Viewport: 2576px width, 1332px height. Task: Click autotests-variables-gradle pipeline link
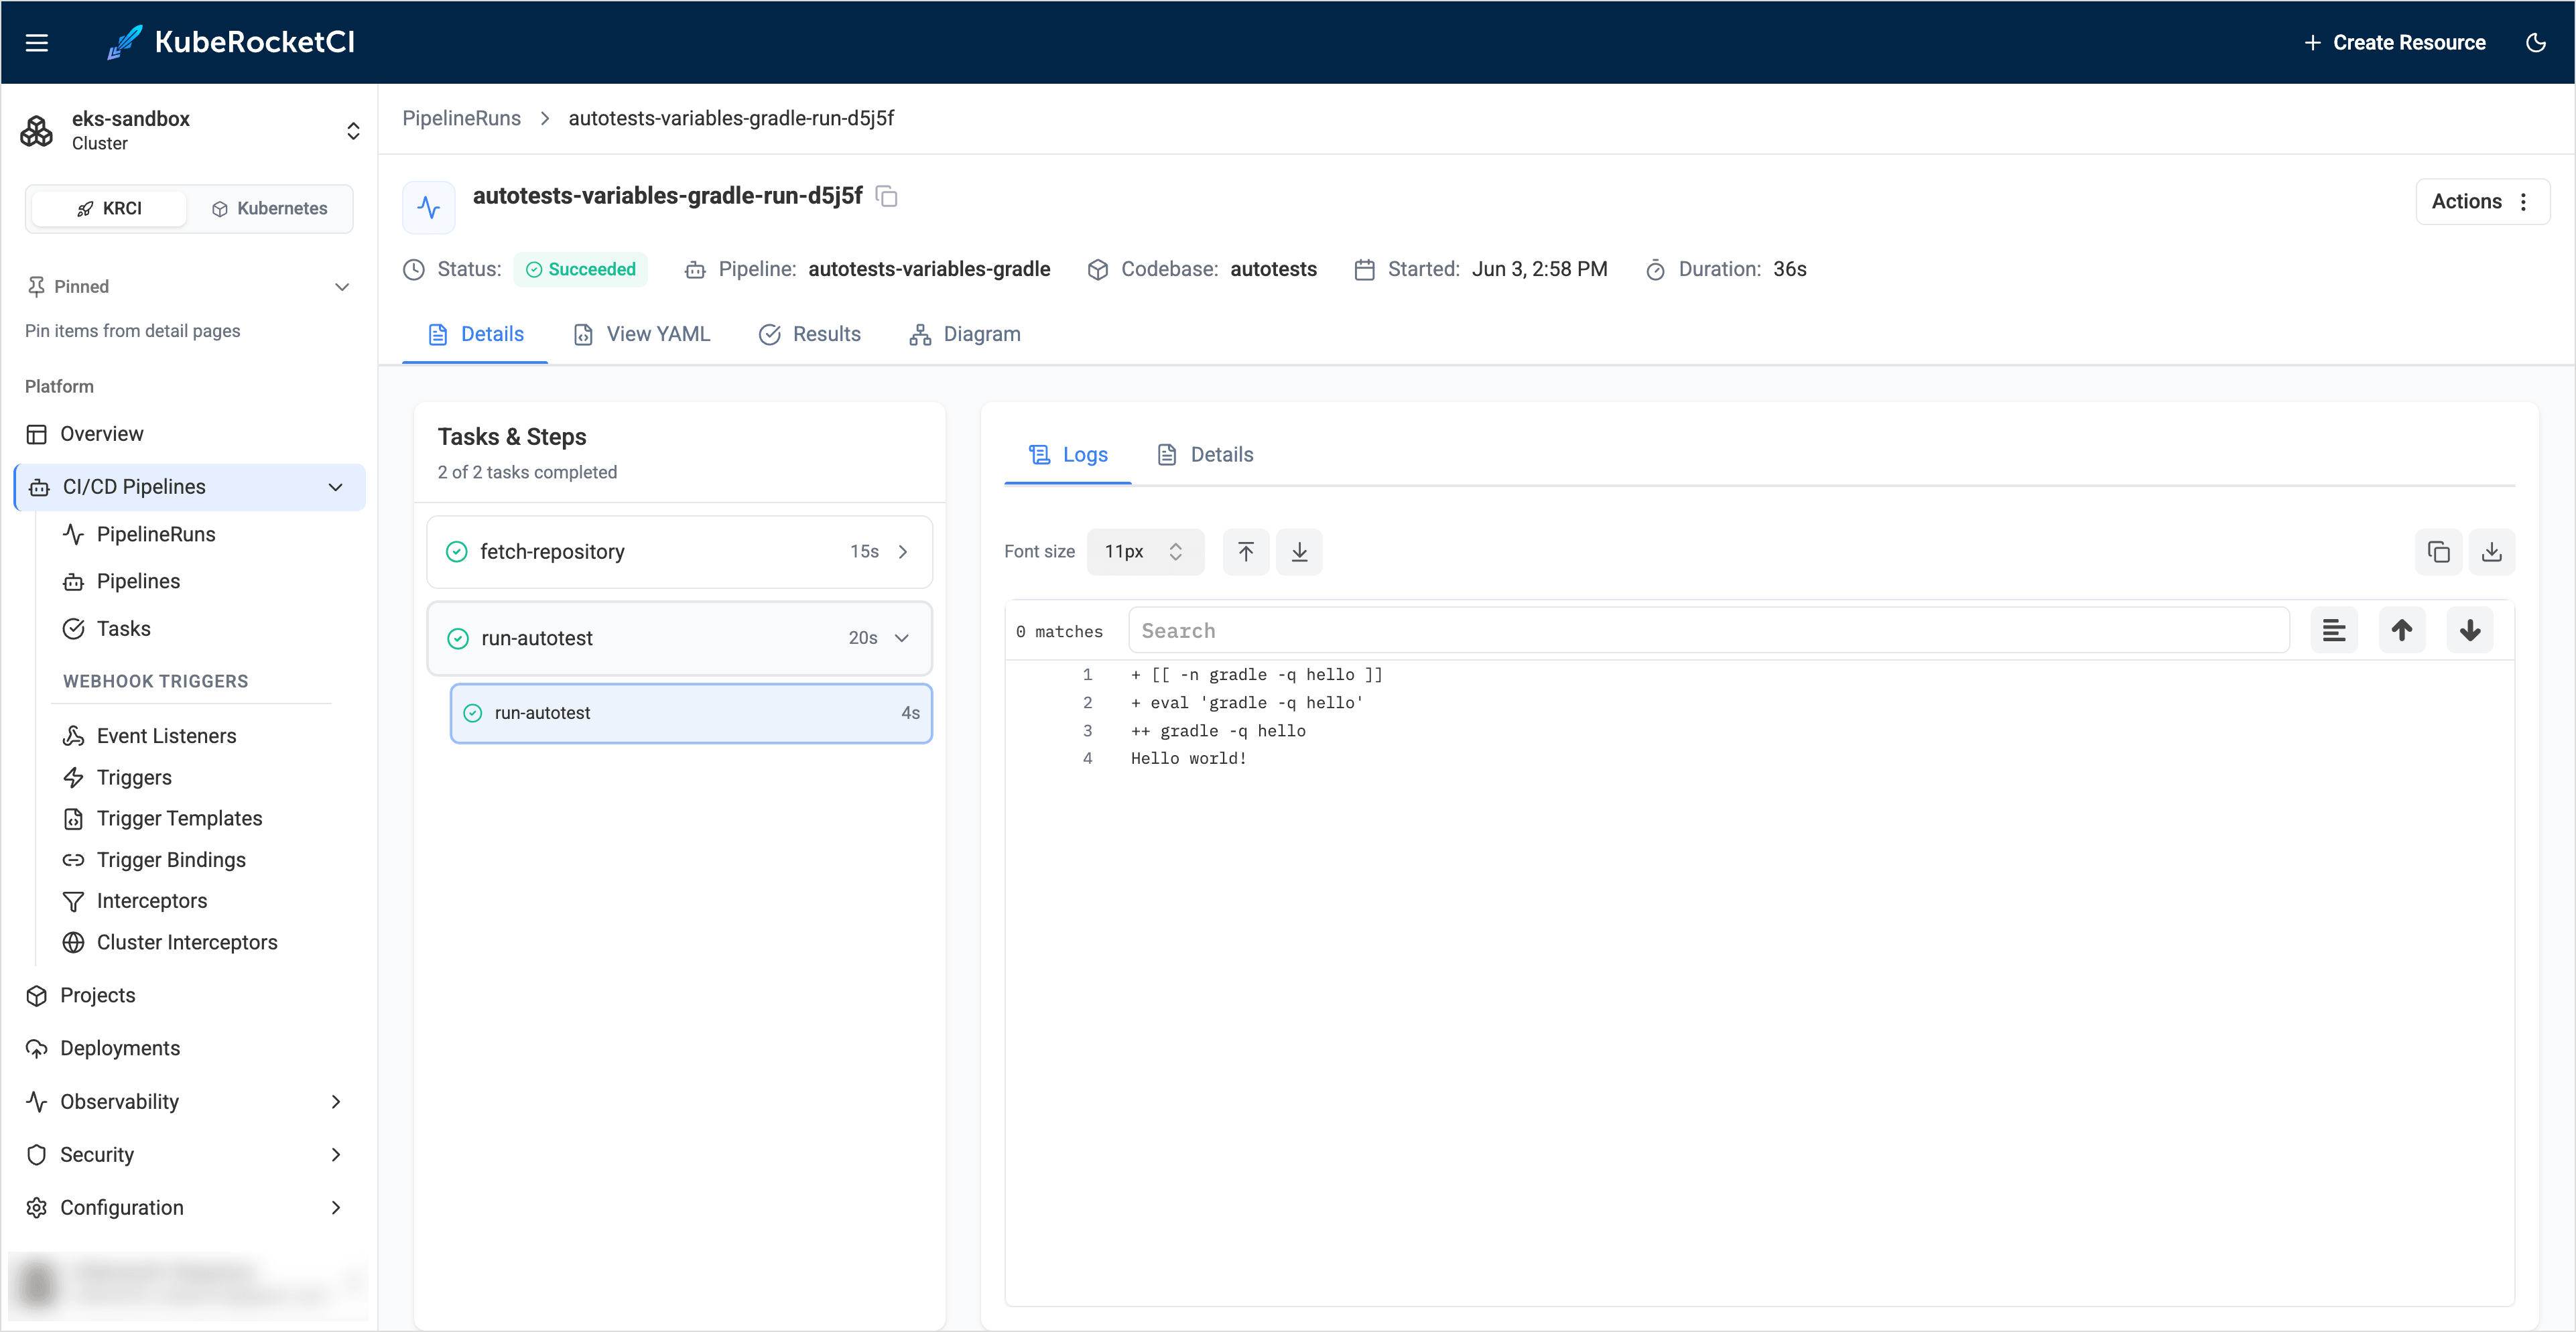(929, 269)
